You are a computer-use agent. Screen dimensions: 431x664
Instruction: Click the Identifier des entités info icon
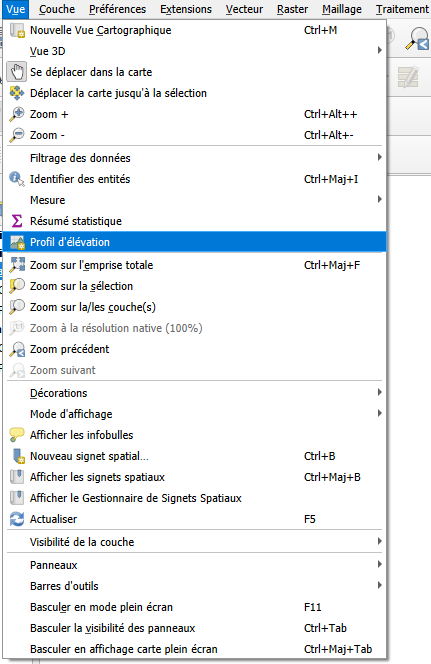coord(17,179)
